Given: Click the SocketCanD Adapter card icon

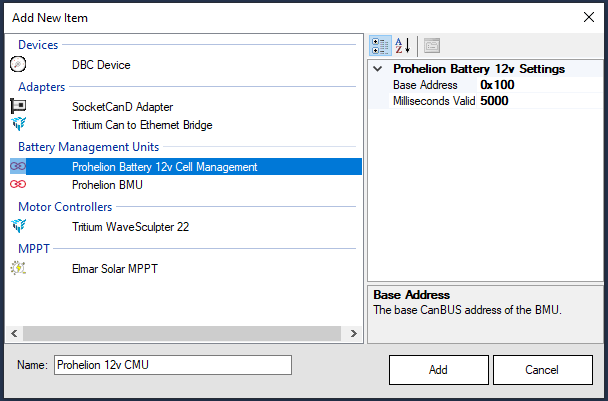Looking at the screenshot, I should (18, 105).
